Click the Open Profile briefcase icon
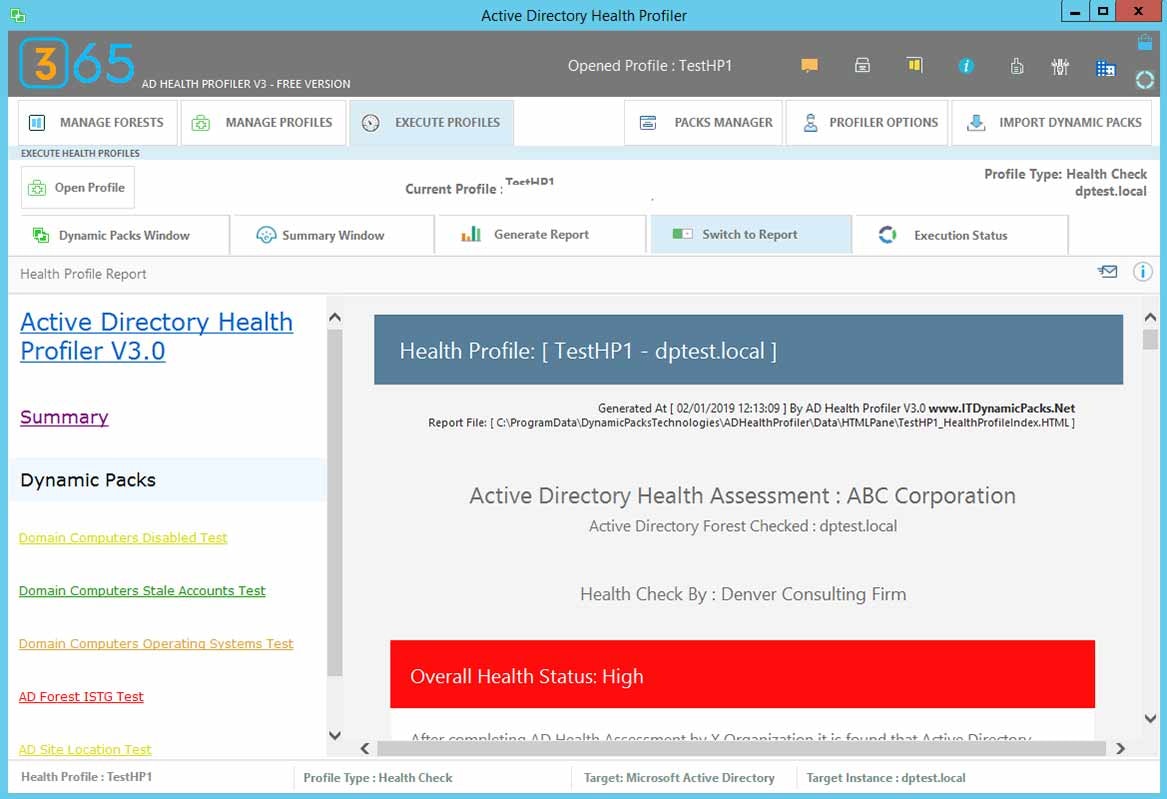 point(37,188)
